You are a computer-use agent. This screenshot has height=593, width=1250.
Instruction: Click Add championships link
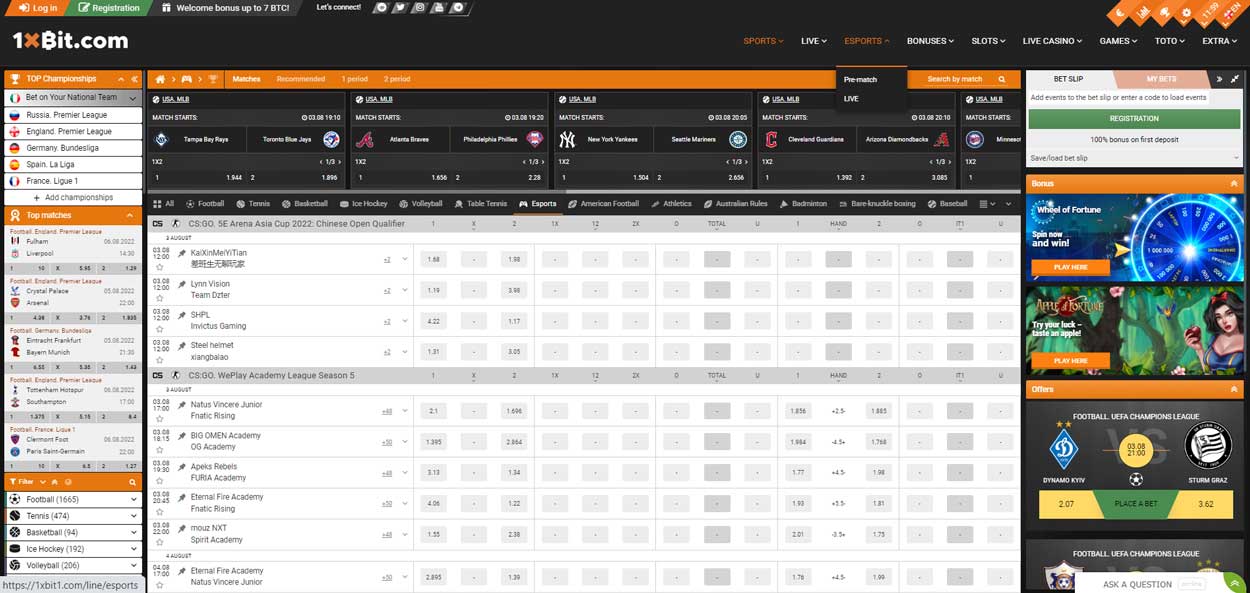(x=73, y=198)
